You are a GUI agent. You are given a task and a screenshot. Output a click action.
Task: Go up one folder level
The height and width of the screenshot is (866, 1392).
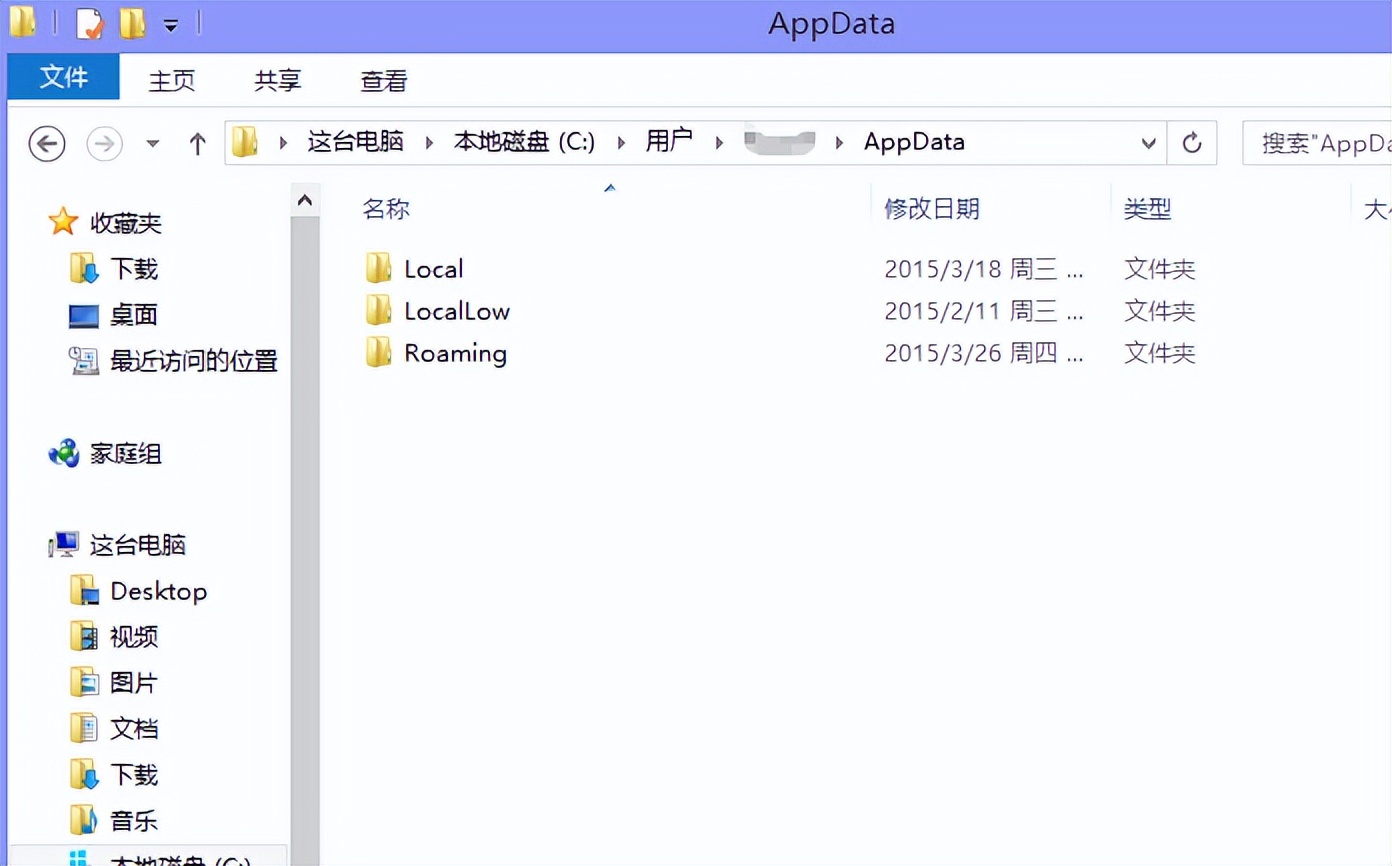coord(197,144)
